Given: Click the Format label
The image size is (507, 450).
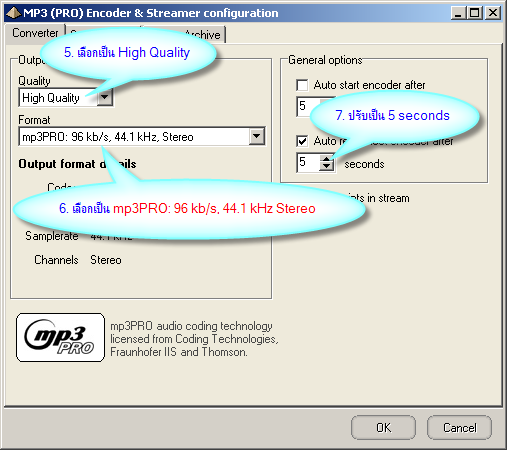Looking at the screenshot, I should pyautogui.click(x=34, y=120).
